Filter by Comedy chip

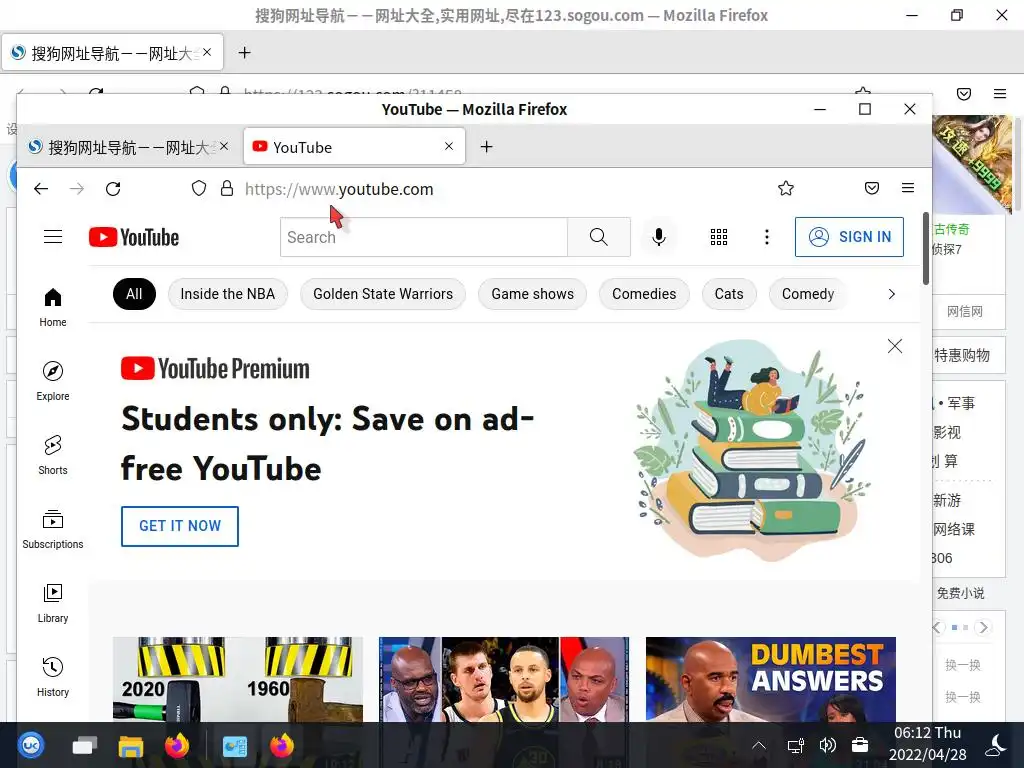point(808,294)
